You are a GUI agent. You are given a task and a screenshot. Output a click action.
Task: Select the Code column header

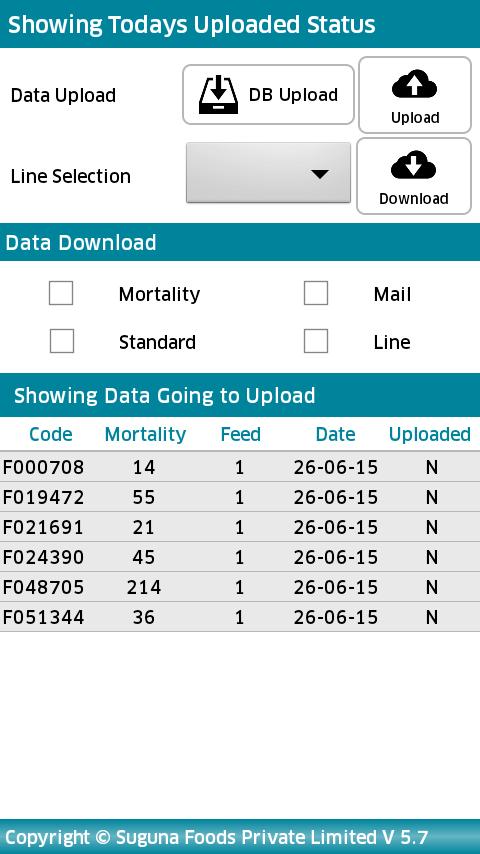tap(51, 434)
